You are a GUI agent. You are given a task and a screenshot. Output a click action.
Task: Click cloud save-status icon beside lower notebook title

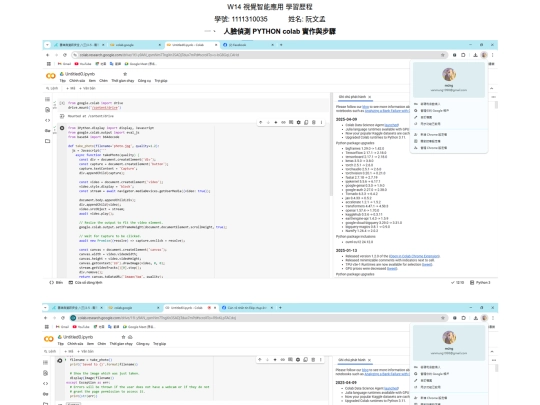pos(130,337)
